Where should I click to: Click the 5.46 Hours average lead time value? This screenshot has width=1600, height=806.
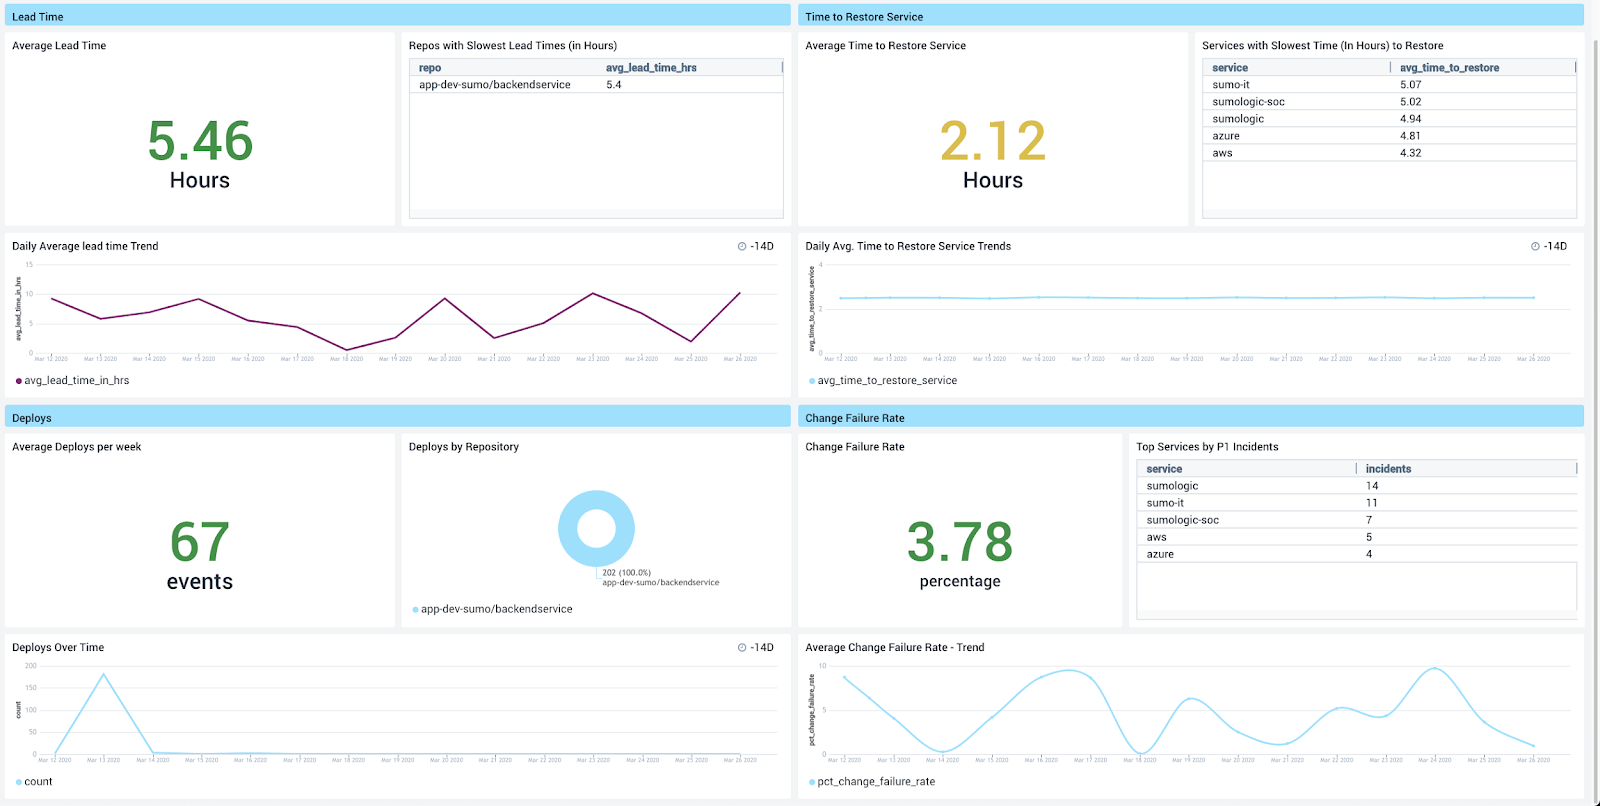pos(200,141)
